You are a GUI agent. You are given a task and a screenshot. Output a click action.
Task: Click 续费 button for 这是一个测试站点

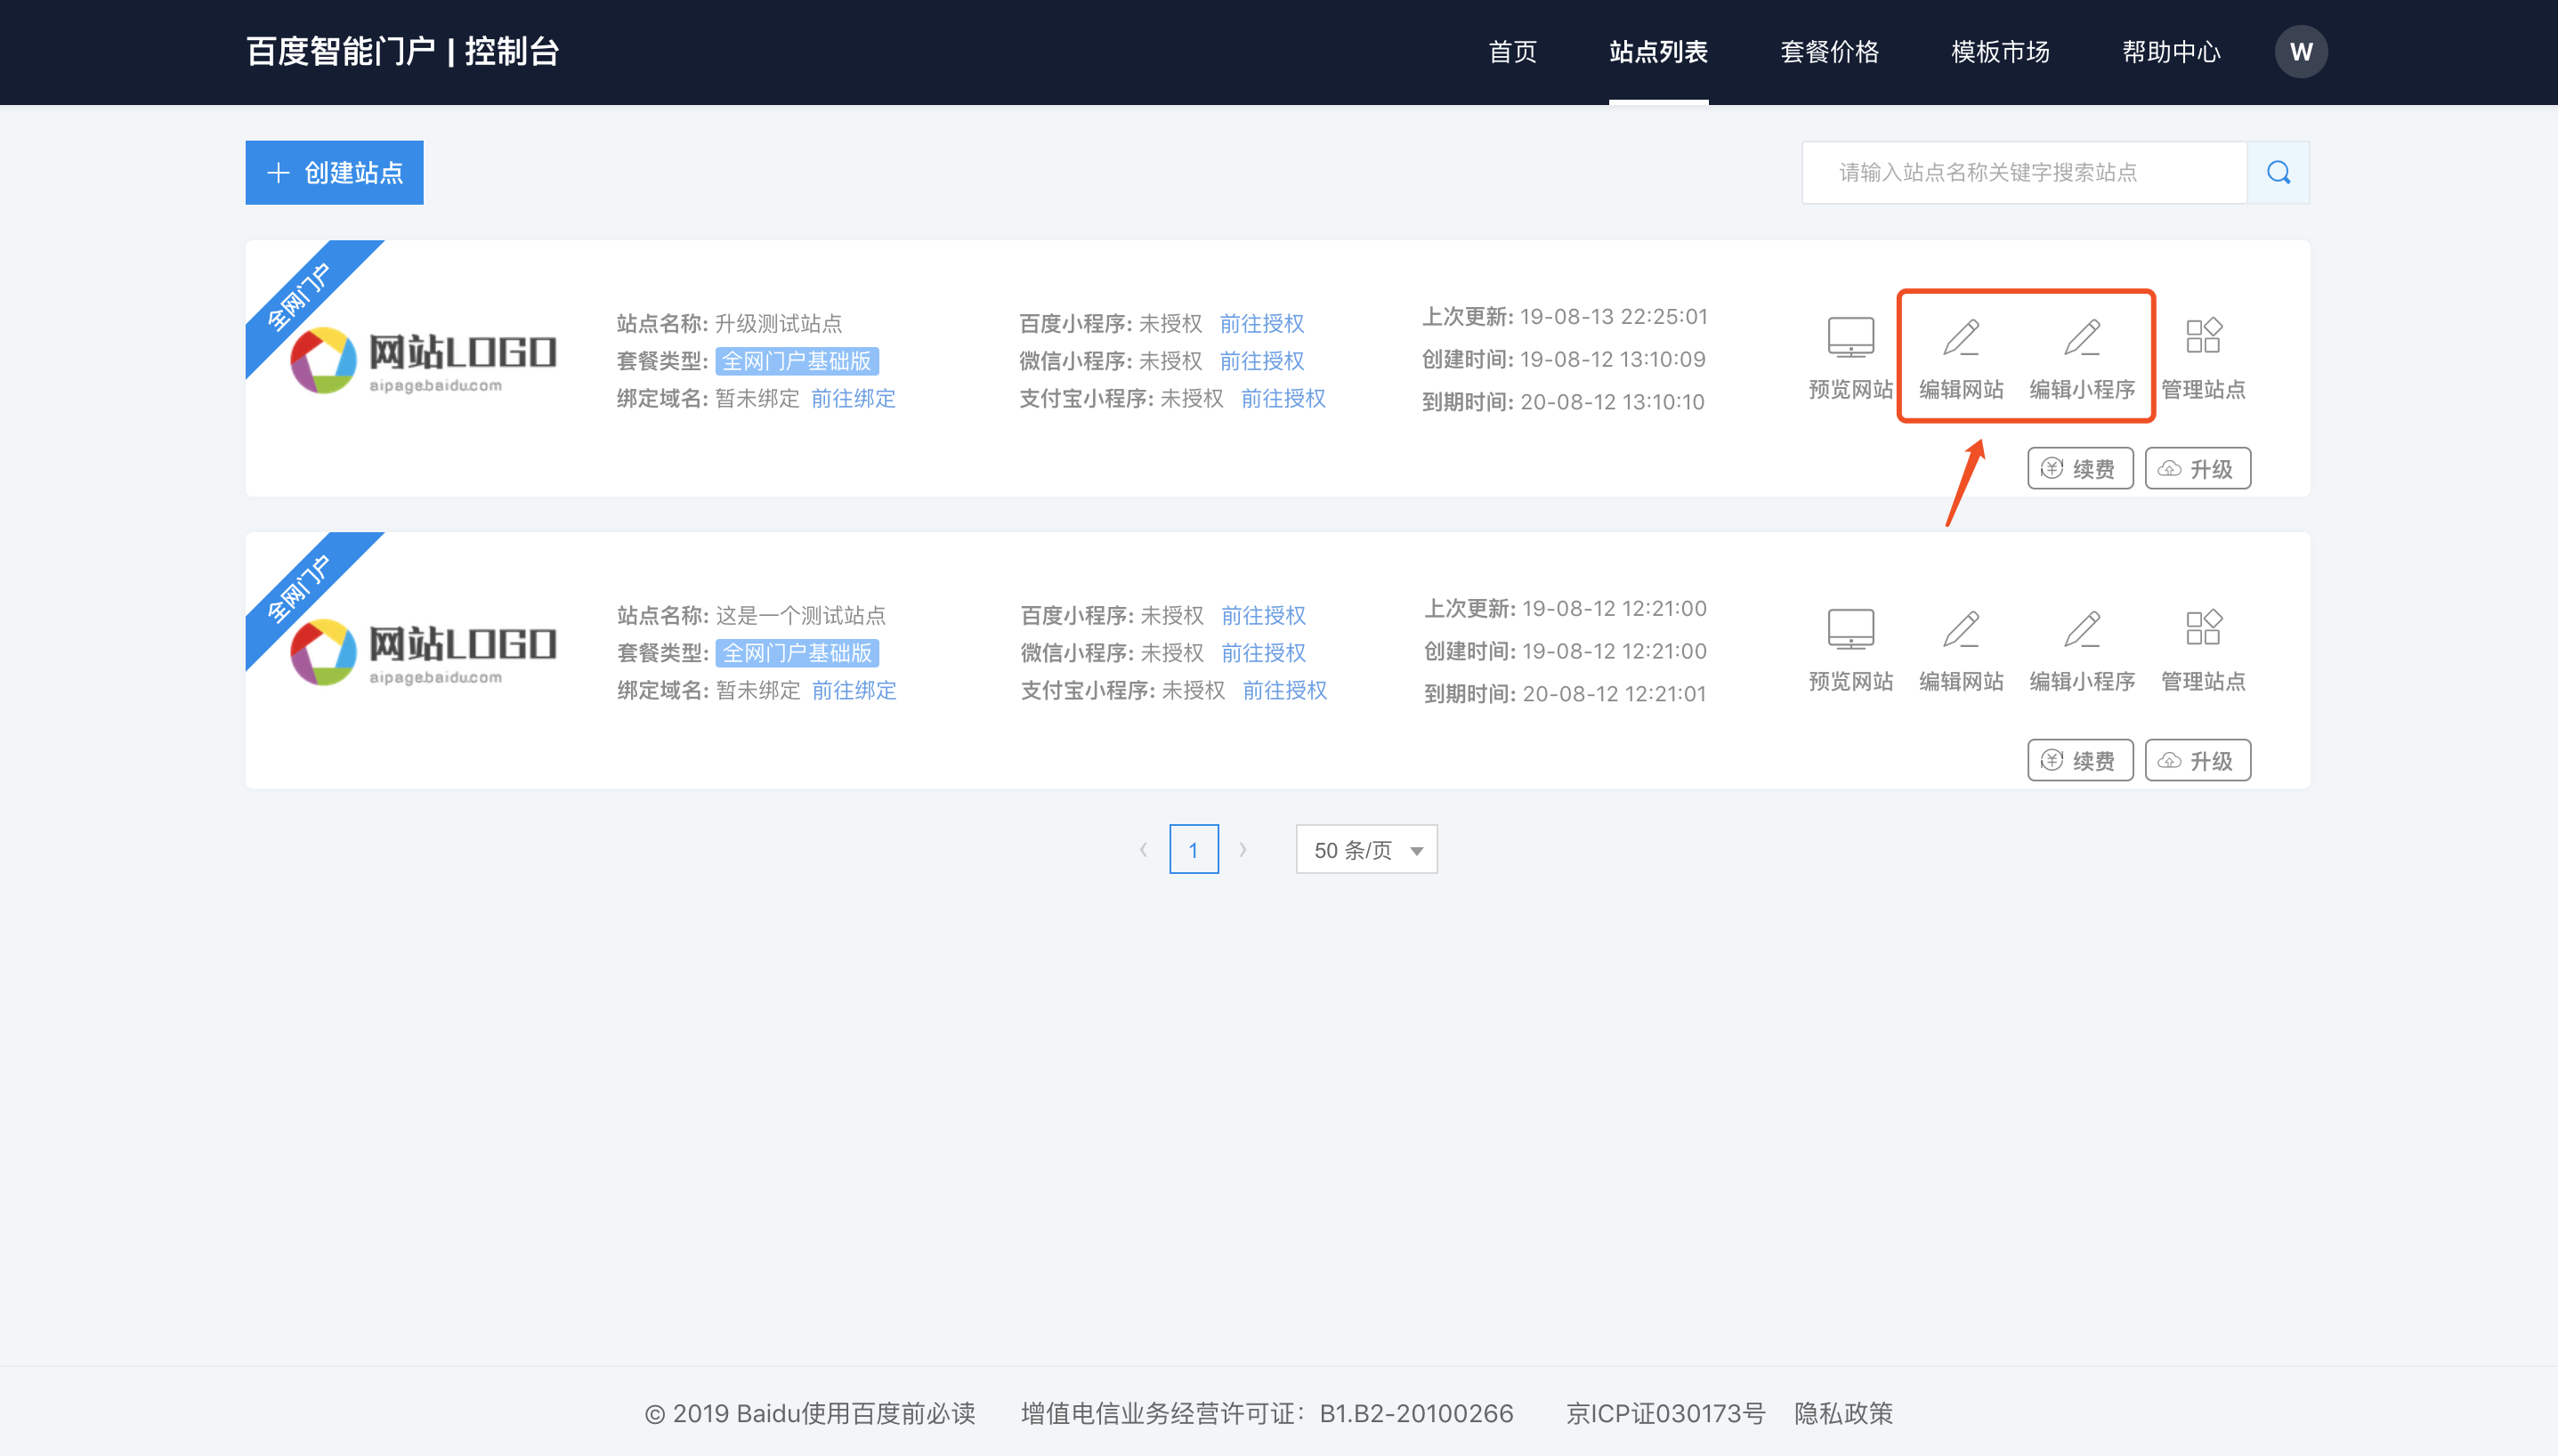[2080, 760]
